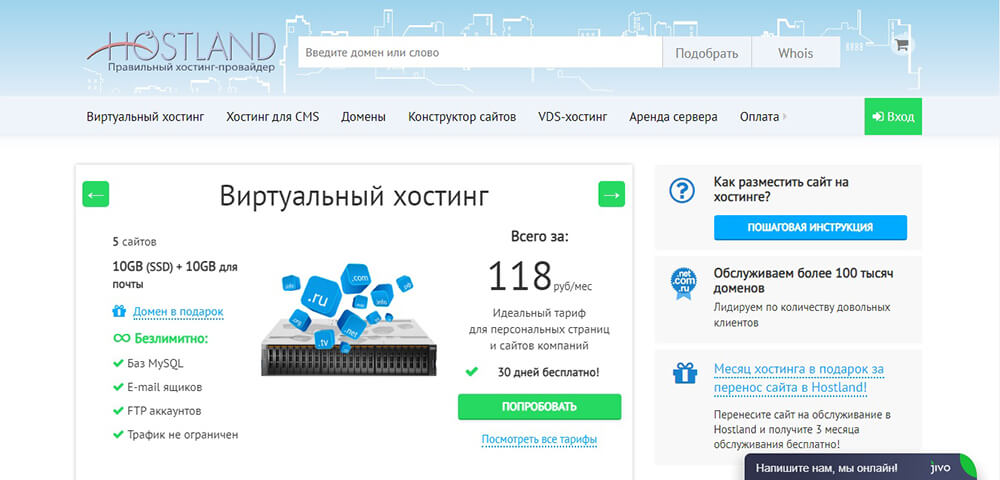Click the infinity icon next to Безлимитно
The height and width of the screenshot is (480, 1000).
tap(121, 338)
